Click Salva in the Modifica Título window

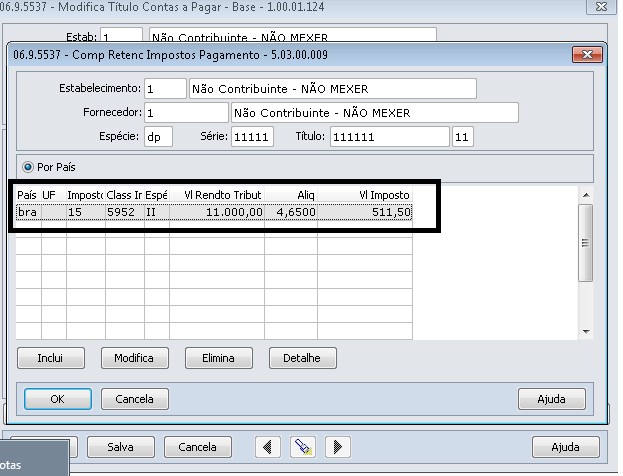[x=121, y=447]
